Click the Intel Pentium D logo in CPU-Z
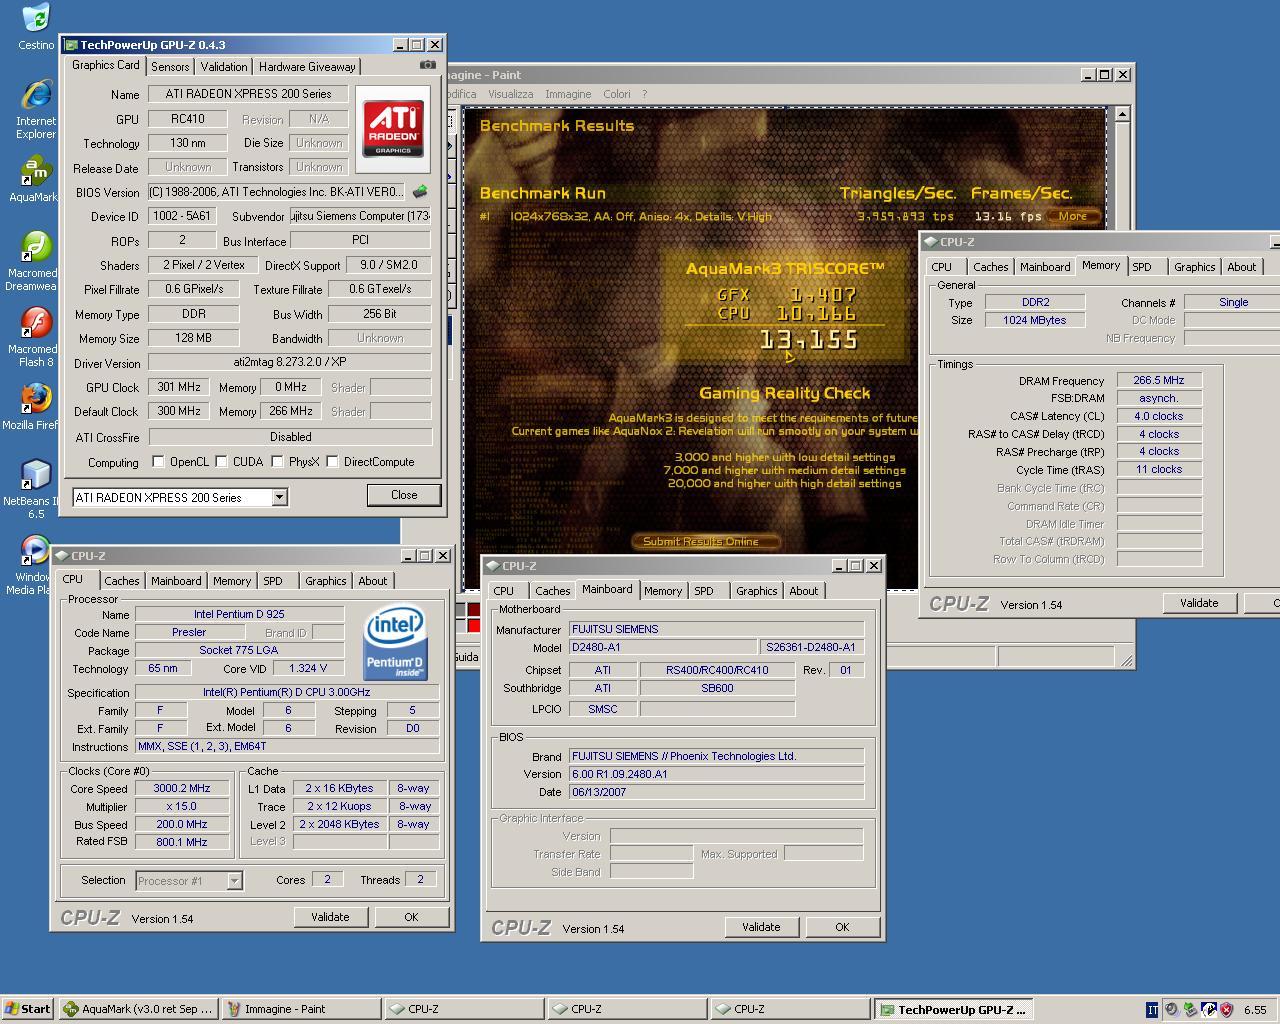 [x=395, y=643]
